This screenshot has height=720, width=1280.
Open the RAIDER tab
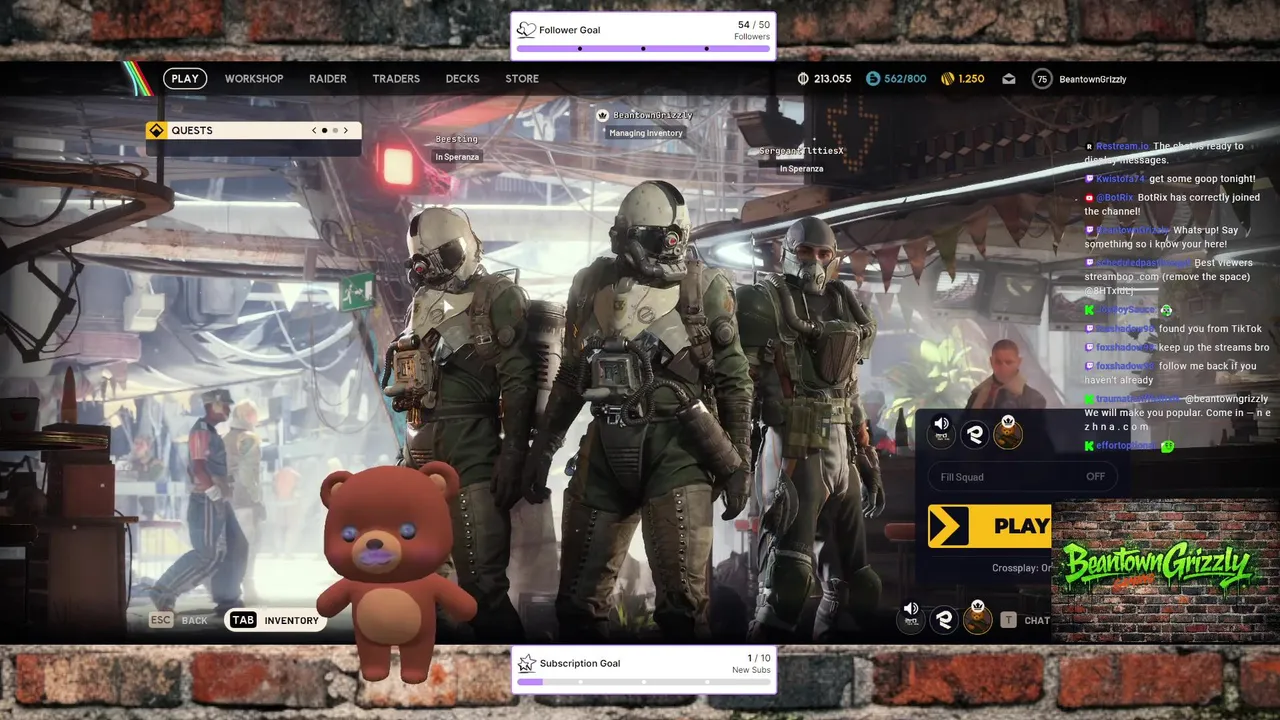click(328, 79)
